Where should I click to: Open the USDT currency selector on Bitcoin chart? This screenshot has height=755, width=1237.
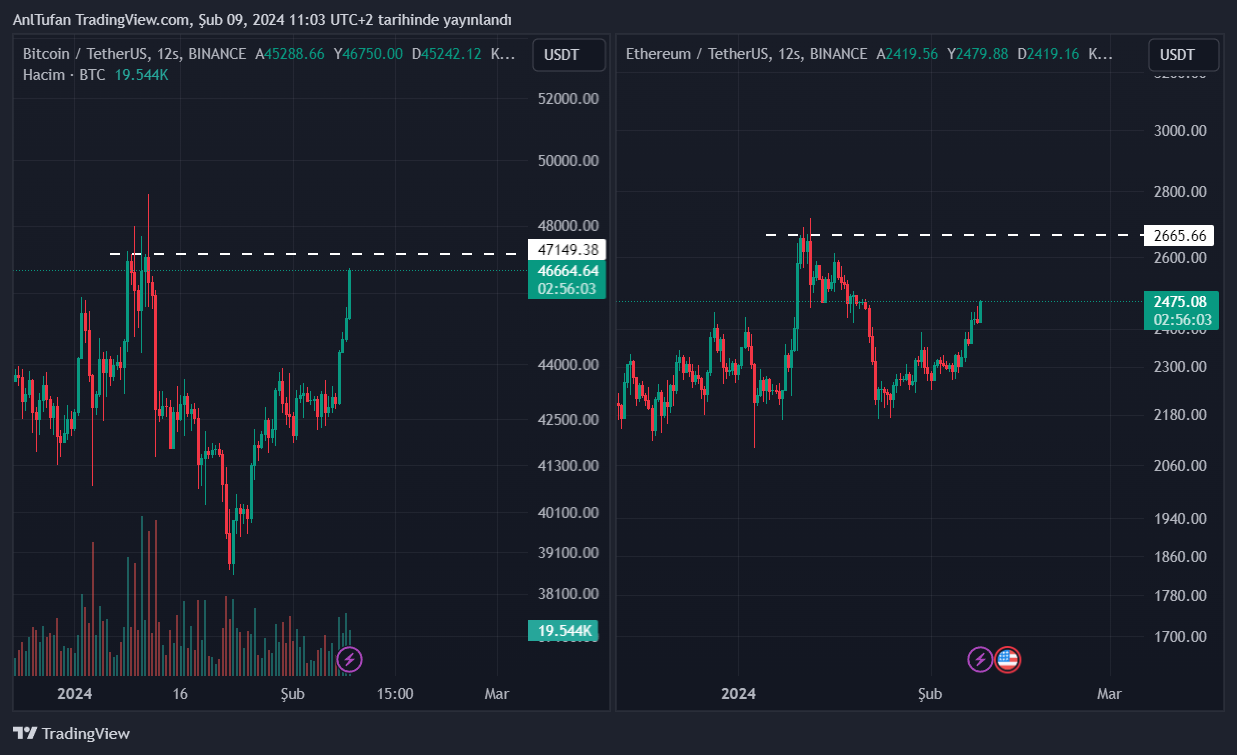click(x=568, y=55)
